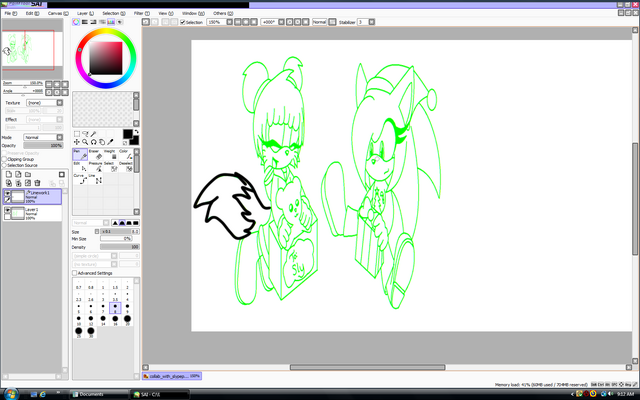Open Documents window in Windows taskbar
This screenshot has width=640, height=400.
(x=98, y=394)
